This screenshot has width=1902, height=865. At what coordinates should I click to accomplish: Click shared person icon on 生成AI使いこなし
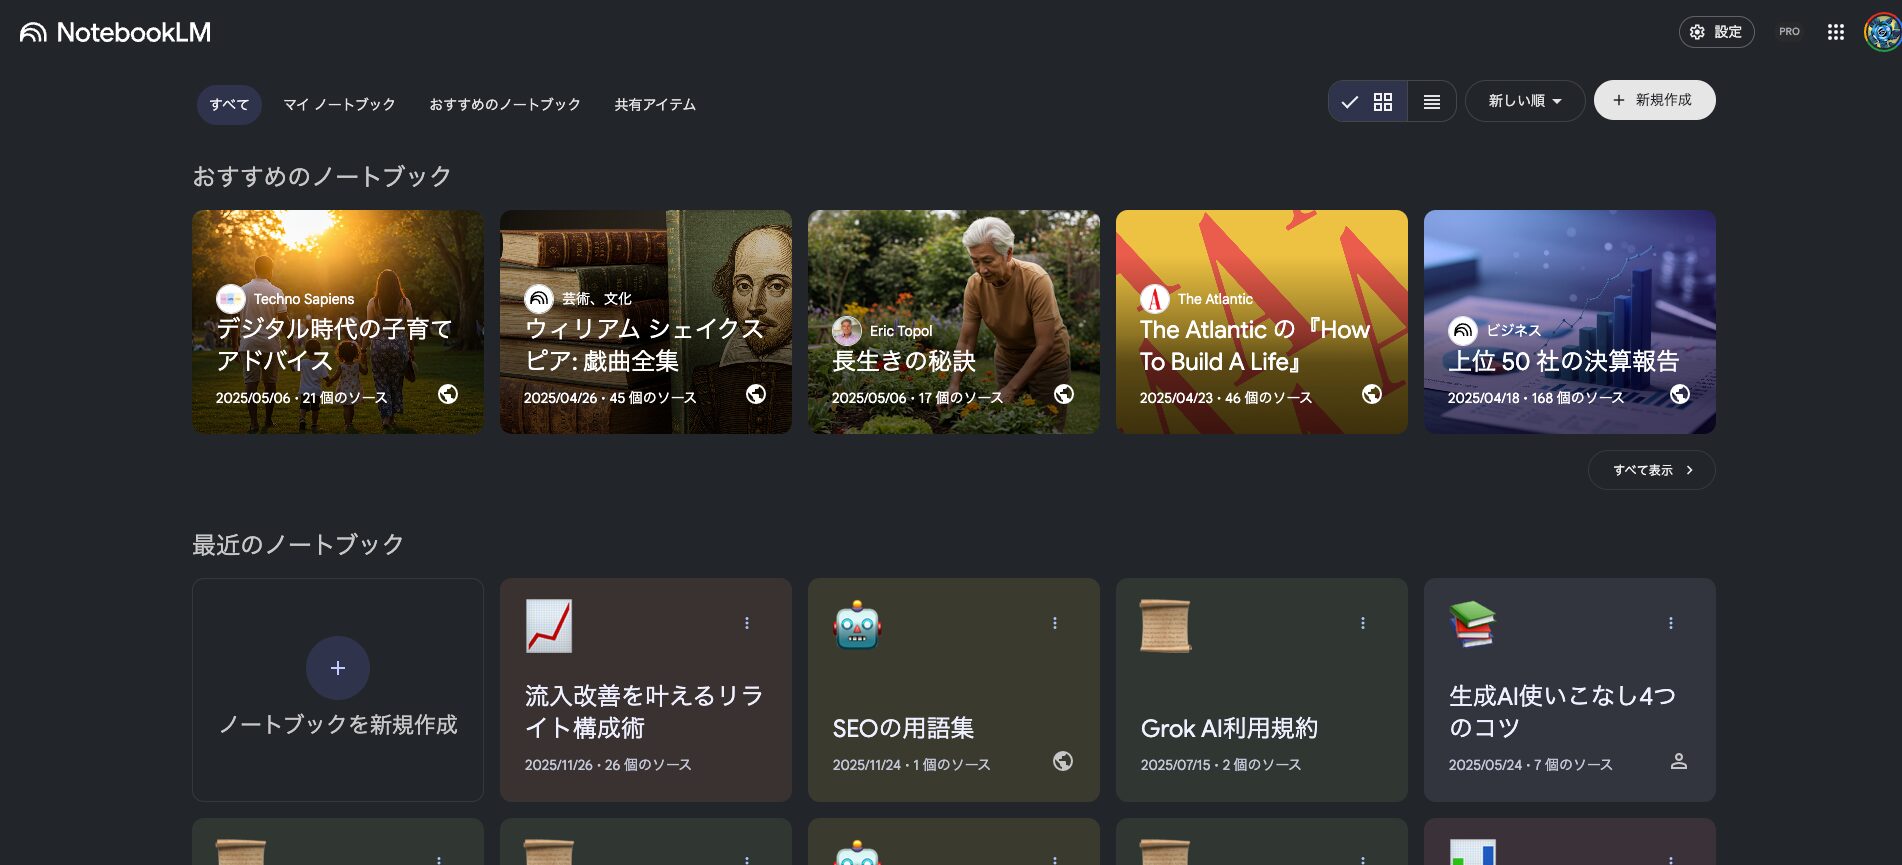click(x=1679, y=761)
